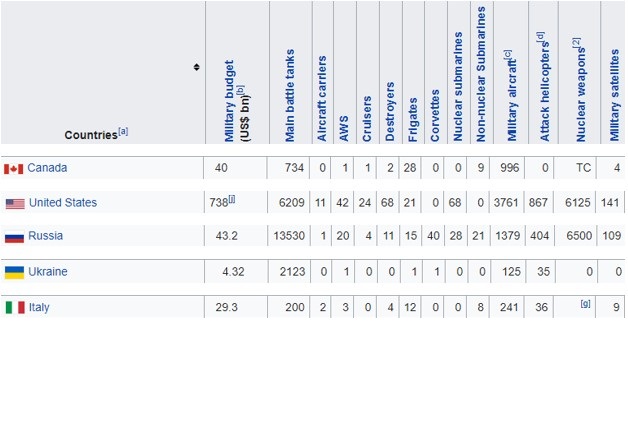This screenshot has width=628, height=431.
Task: Click the United States flag icon
Action: pos(14,203)
